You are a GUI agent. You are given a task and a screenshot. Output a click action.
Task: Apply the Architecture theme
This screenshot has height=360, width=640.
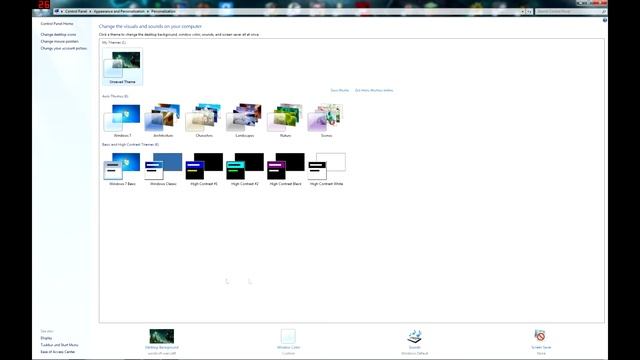point(163,120)
